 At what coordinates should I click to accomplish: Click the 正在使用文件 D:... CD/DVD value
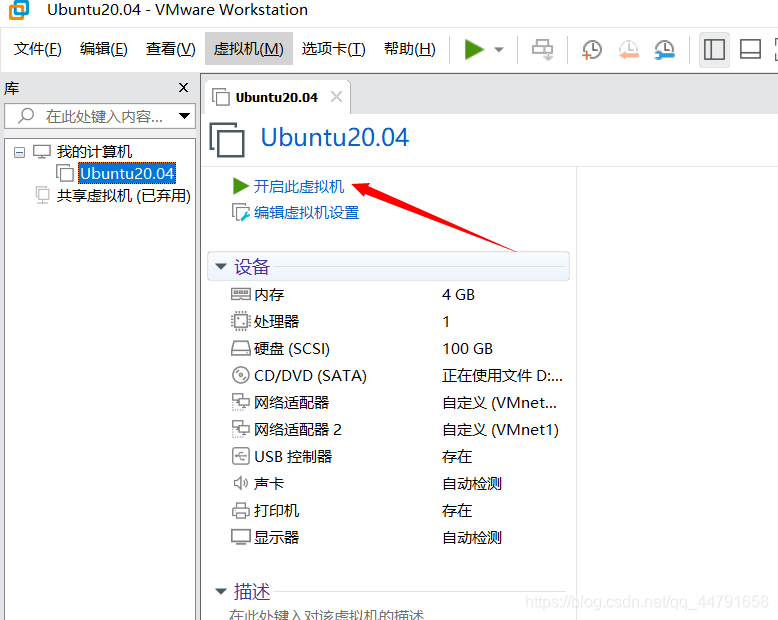502,375
